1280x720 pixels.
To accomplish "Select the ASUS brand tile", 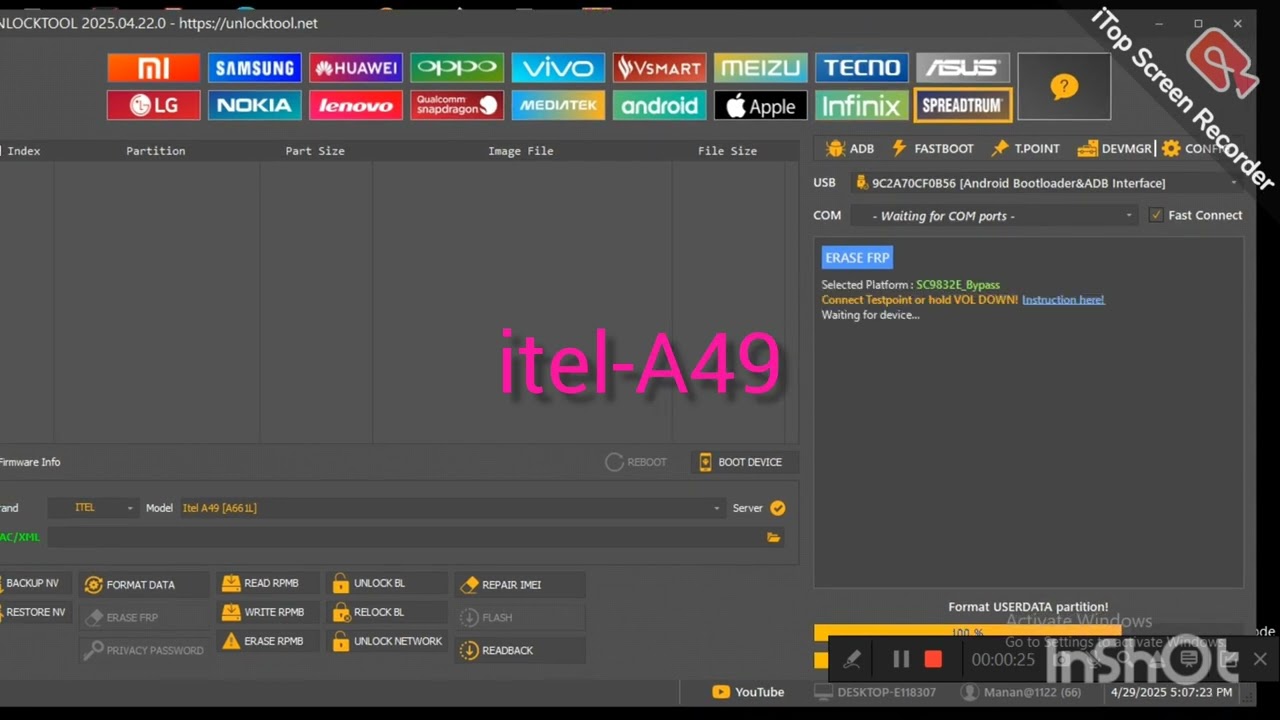I will pos(962,68).
